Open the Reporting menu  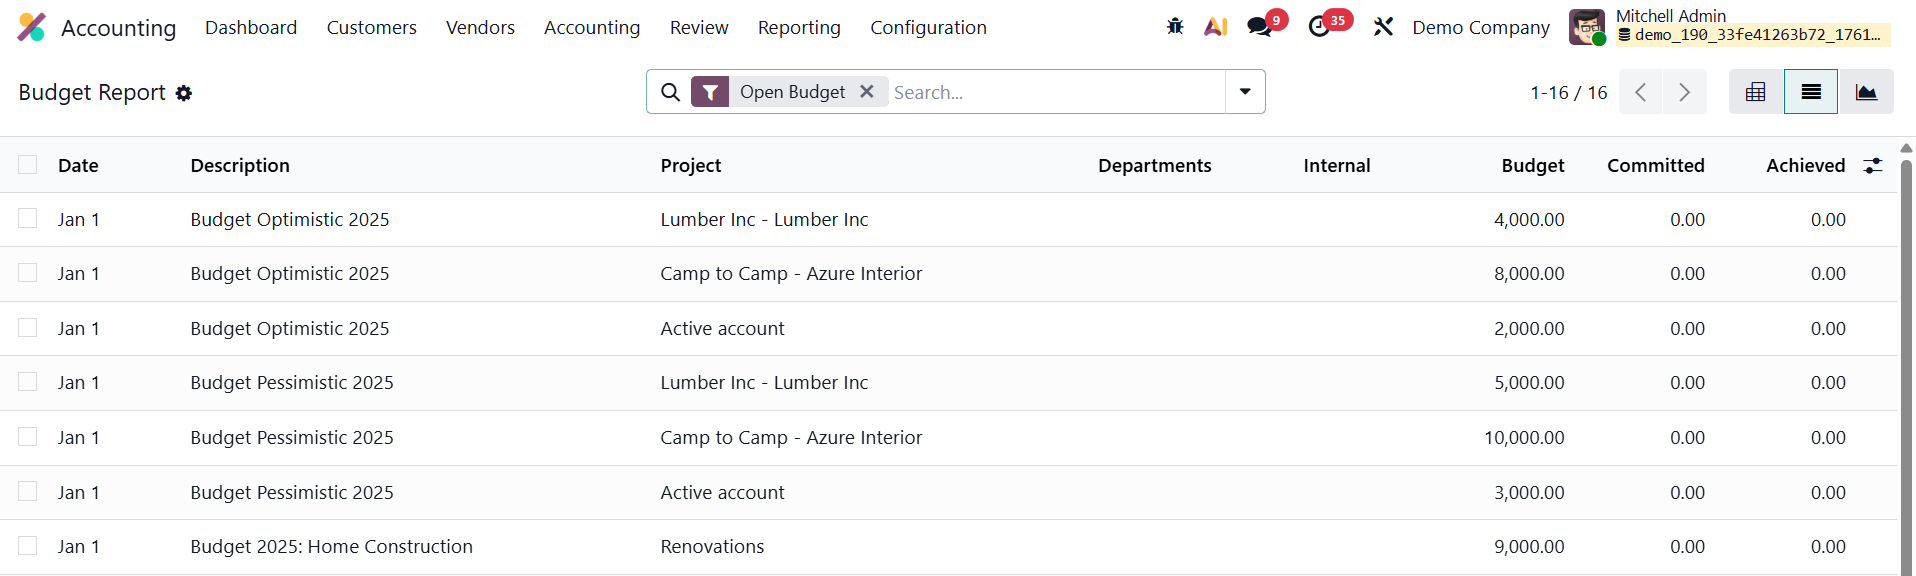pyautogui.click(x=799, y=28)
